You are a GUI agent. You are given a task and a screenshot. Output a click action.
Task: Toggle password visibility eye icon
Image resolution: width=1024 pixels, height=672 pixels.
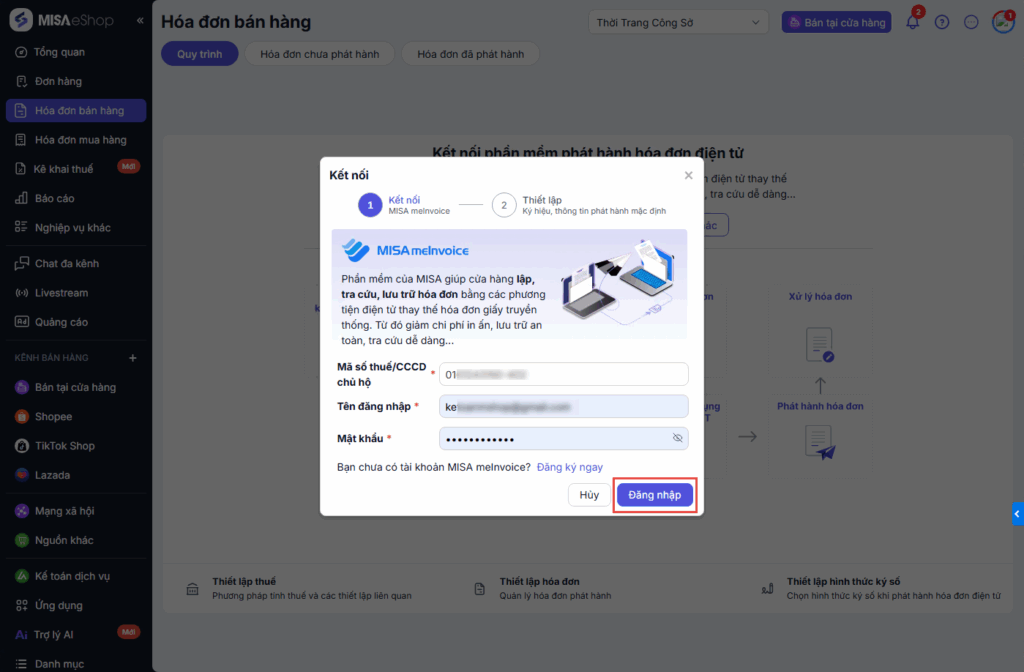[677, 438]
